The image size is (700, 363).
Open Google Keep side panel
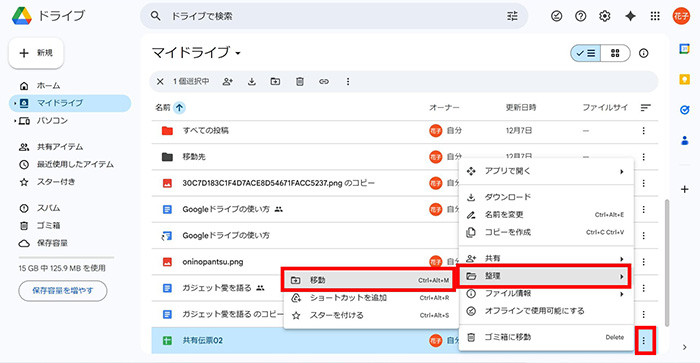[684, 79]
